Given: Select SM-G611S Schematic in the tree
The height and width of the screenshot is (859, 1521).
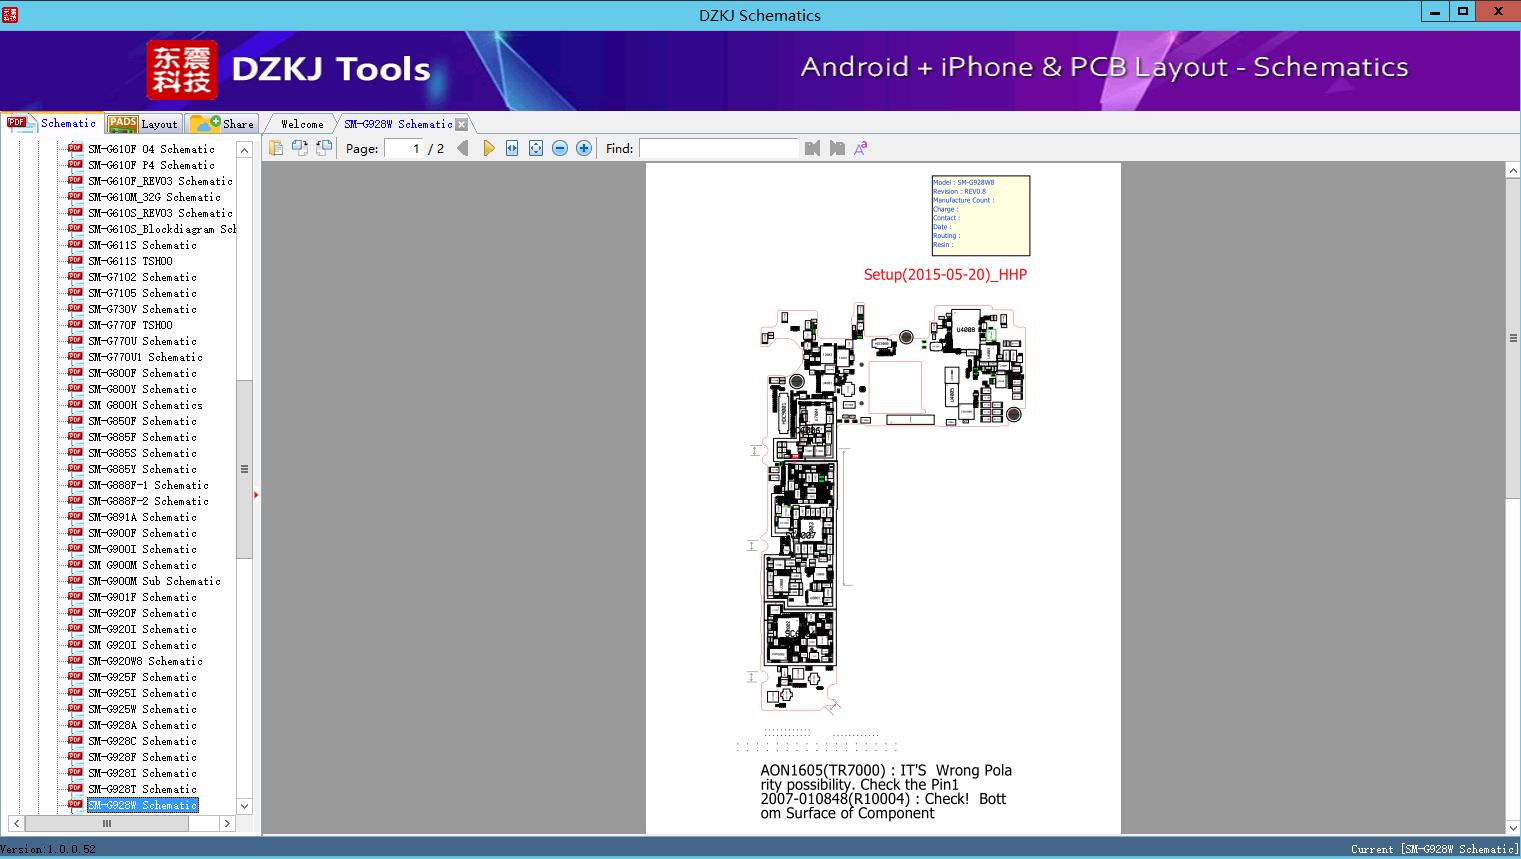Looking at the screenshot, I should click(x=142, y=245).
